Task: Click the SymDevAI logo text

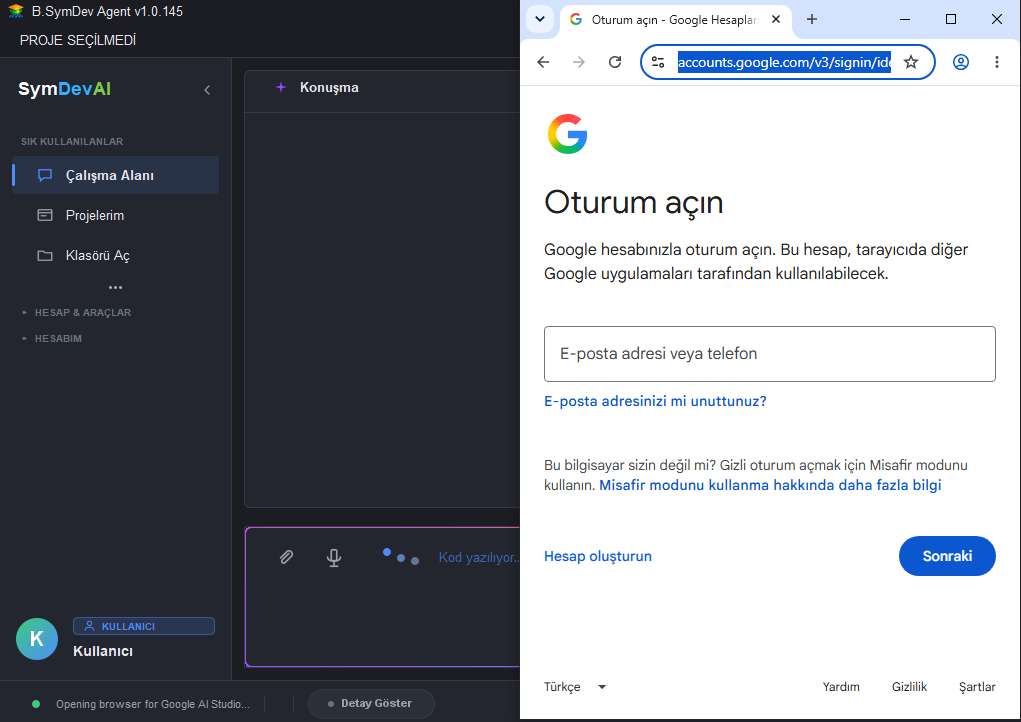Action: pos(64,89)
